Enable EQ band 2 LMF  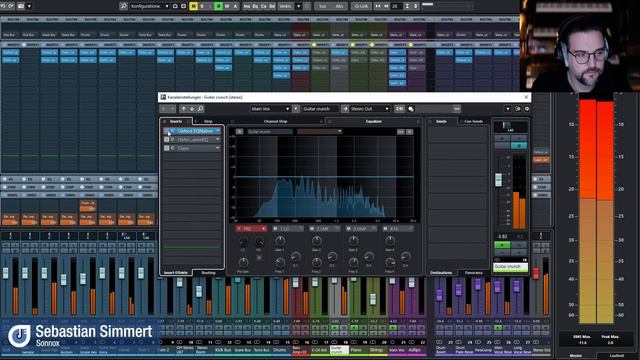click(x=312, y=229)
